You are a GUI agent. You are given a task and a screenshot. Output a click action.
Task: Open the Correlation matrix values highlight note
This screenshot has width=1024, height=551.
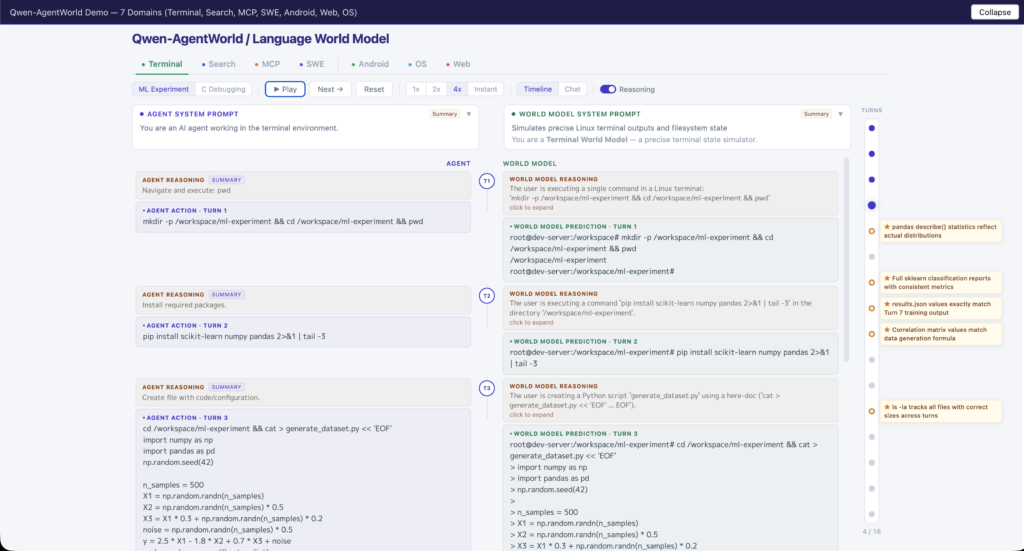click(940, 334)
